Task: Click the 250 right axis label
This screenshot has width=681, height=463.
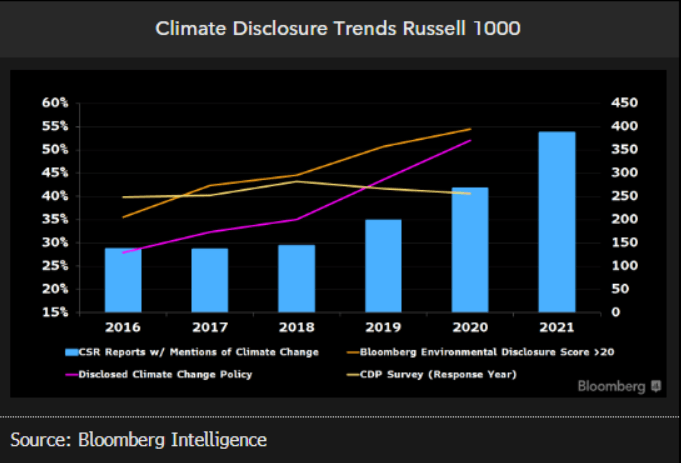Action: click(x=625, y=196)
